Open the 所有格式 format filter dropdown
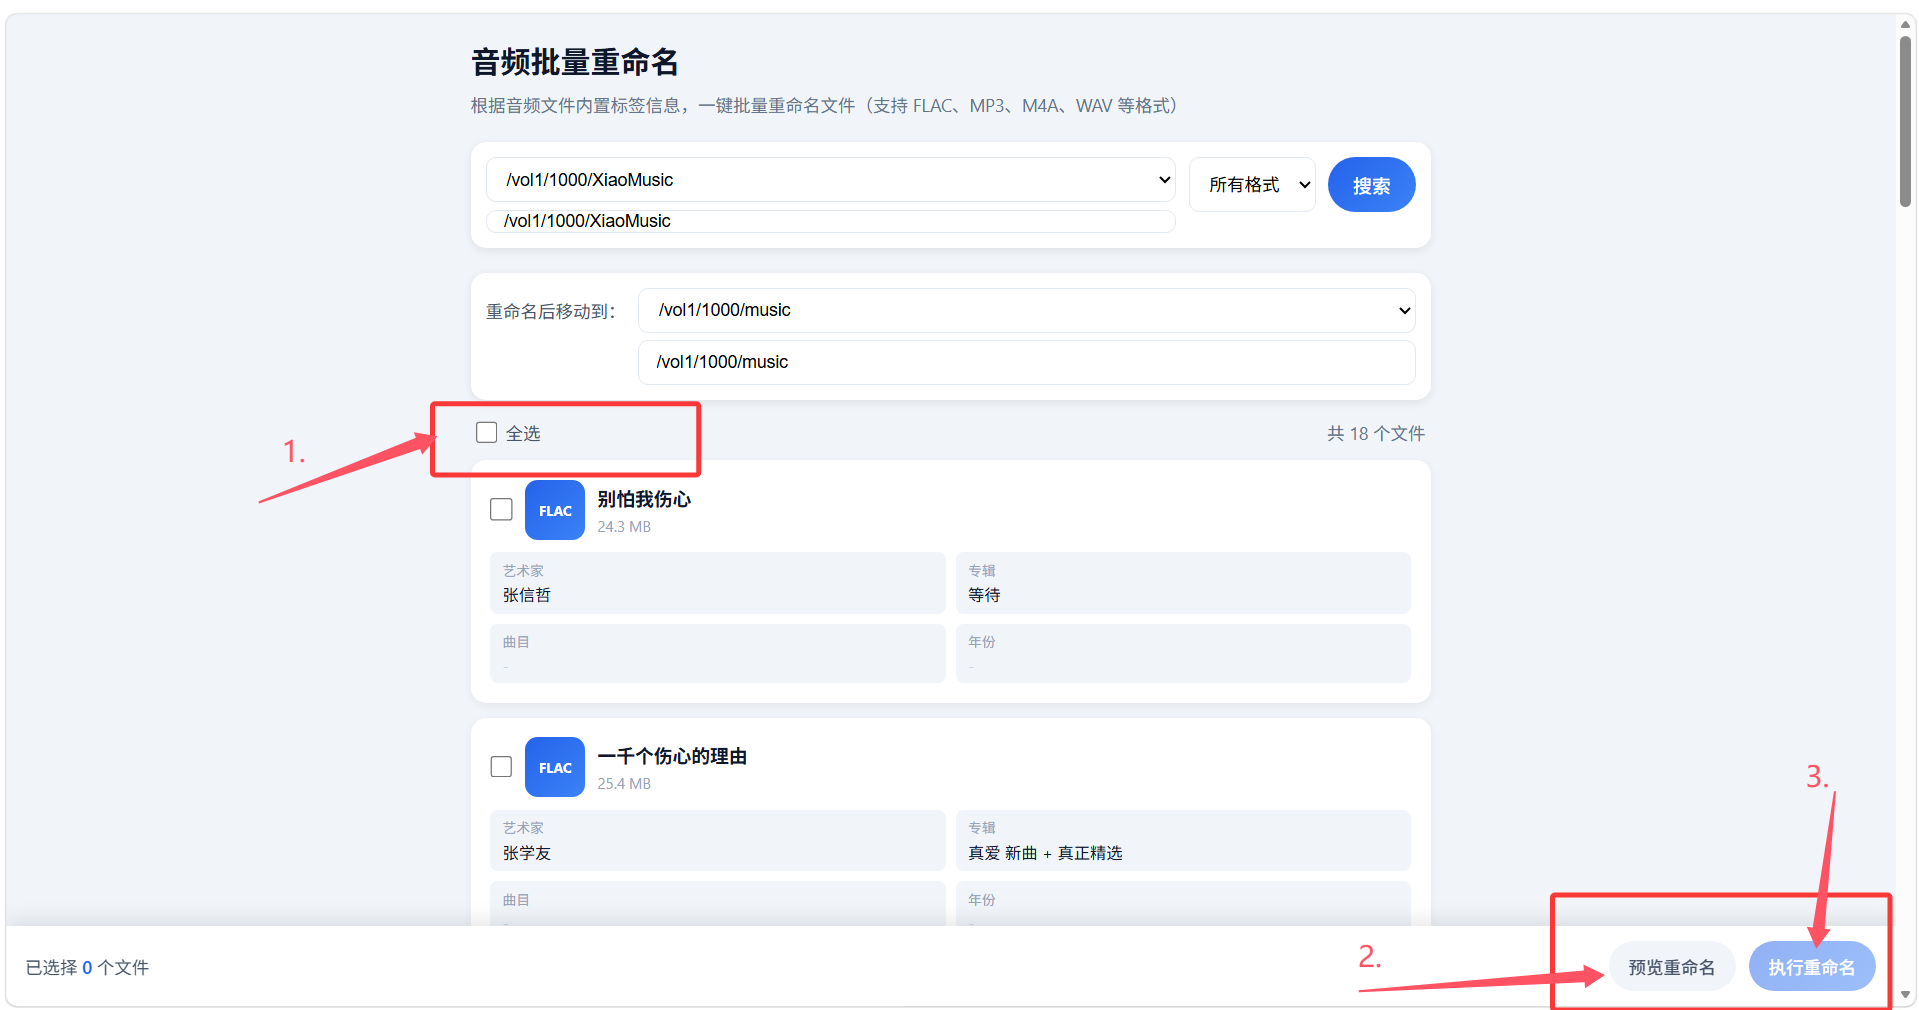 point(1252,184)
